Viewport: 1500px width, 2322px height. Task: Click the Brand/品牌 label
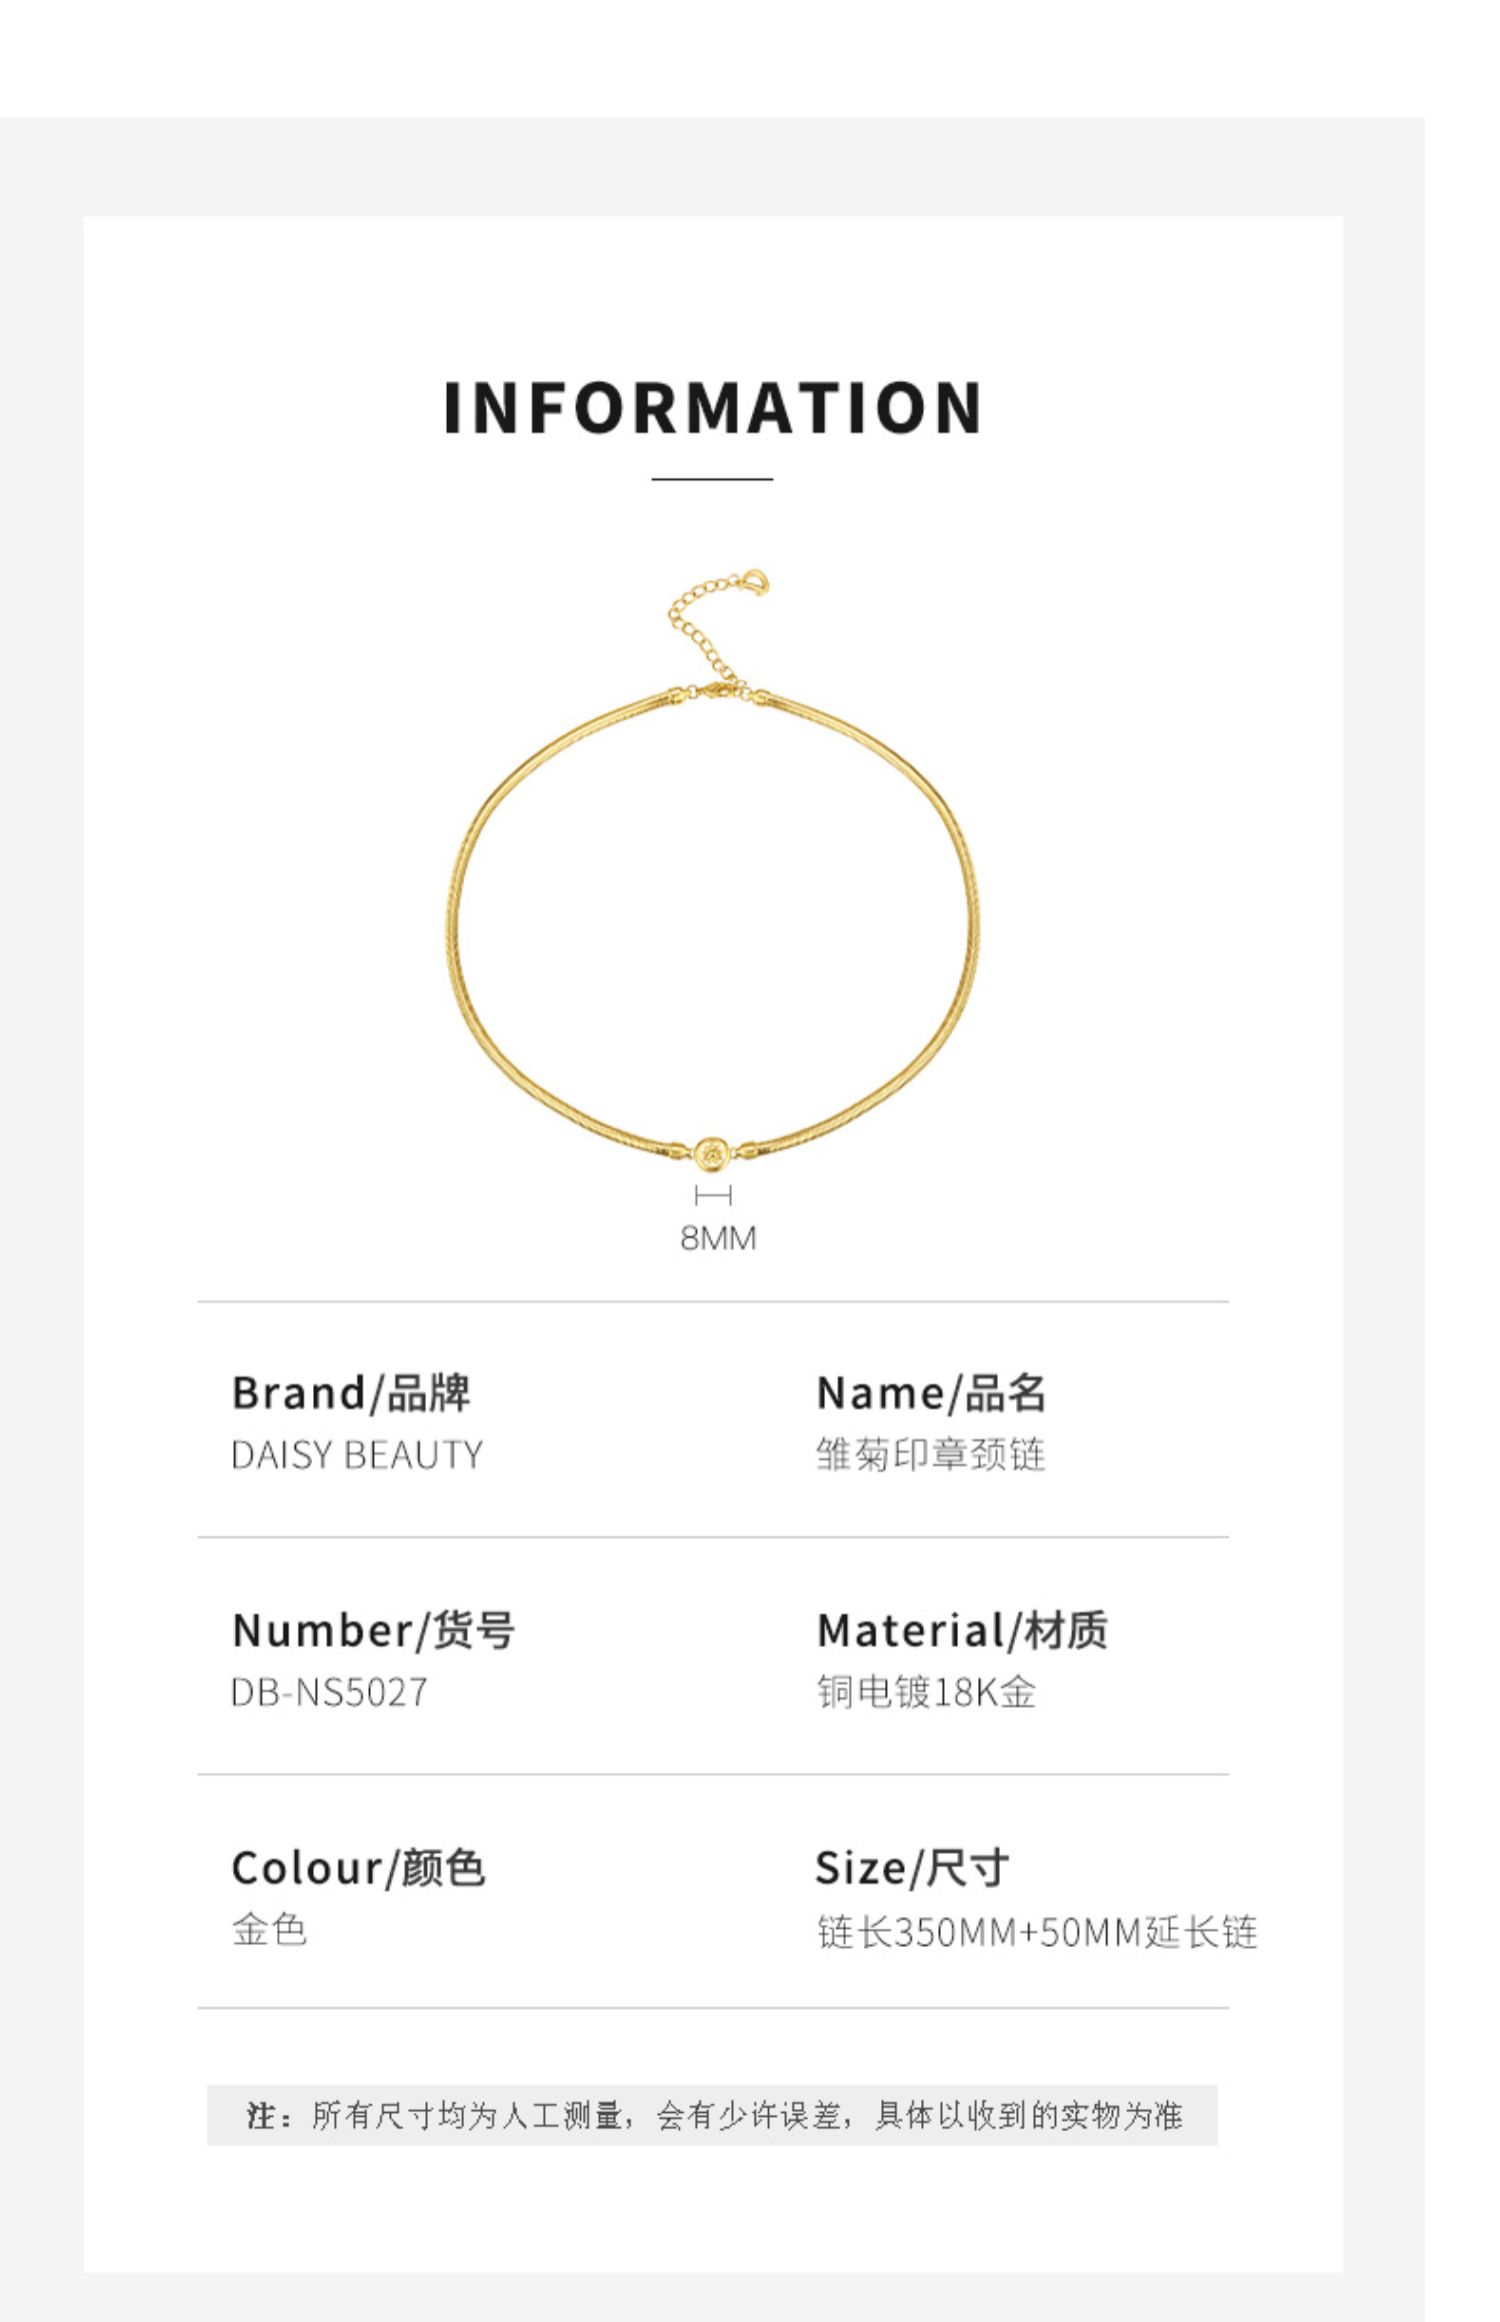click(x=351, y=1393)
